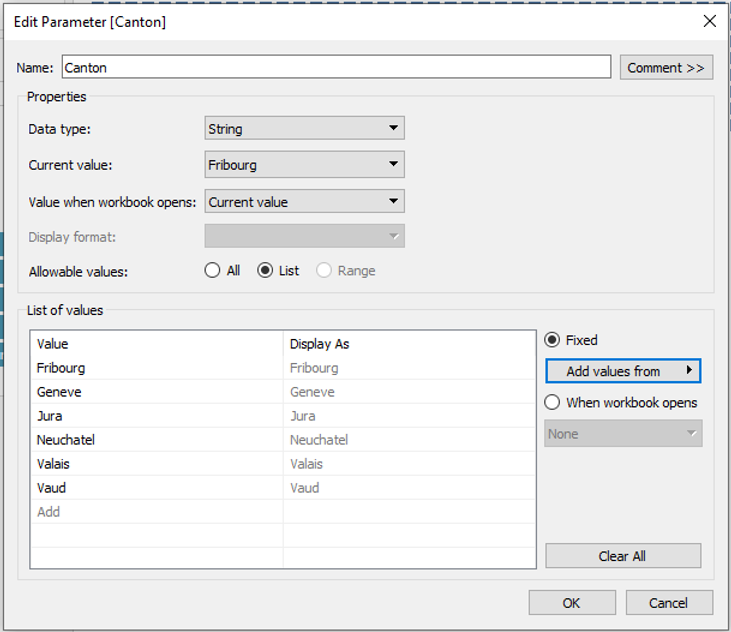Image resolution: width=731 pixels, height=632 pixels.
Task: Select the Vaud value cell
Action: point(157,488)
